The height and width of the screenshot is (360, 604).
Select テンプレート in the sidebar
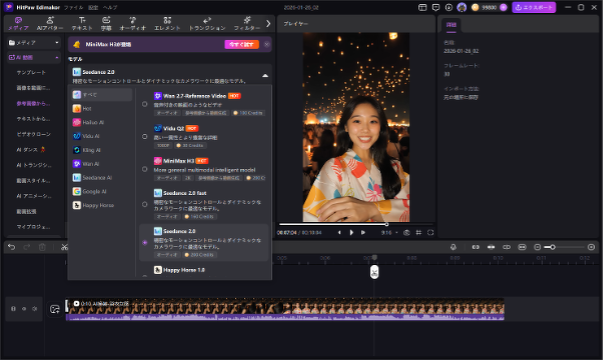pyautogui.click(x=31, y=72)
